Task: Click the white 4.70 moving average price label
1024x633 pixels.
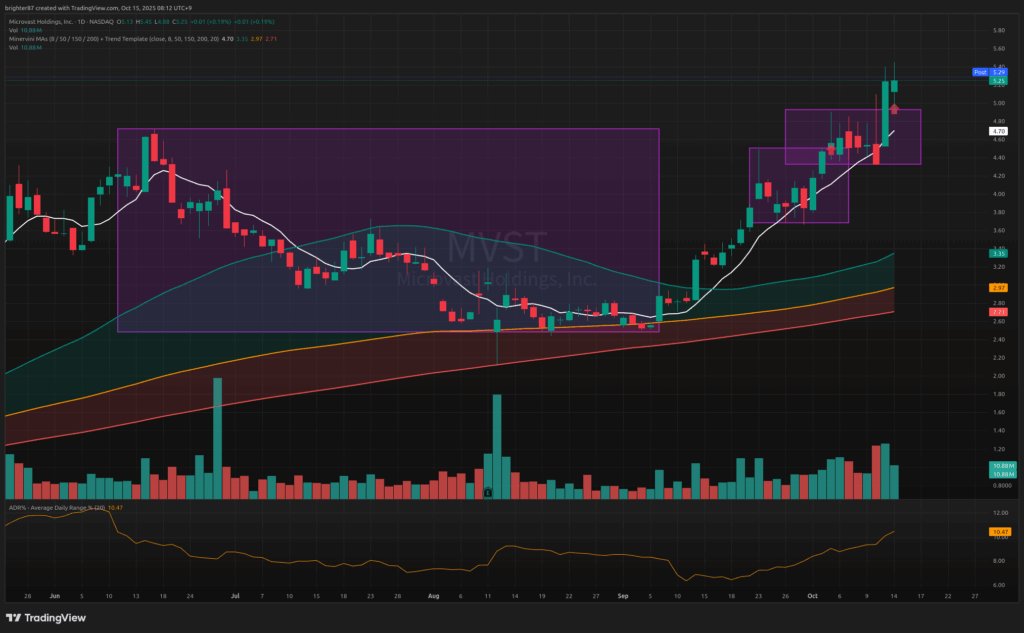Action: (997, 131)
